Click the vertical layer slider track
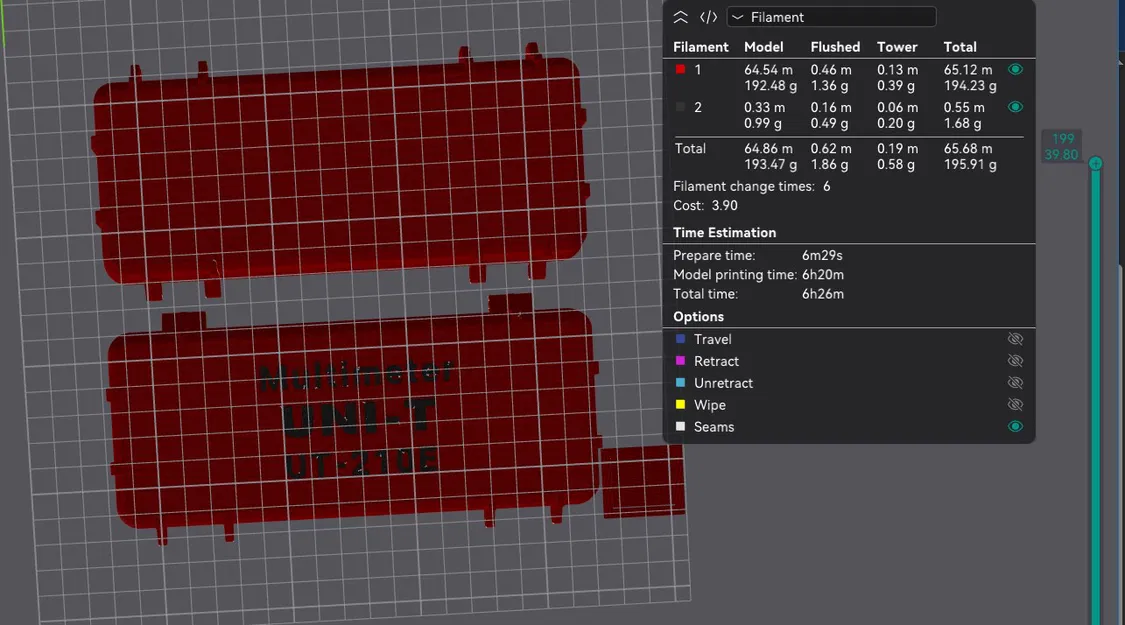 coord(1096,395)
